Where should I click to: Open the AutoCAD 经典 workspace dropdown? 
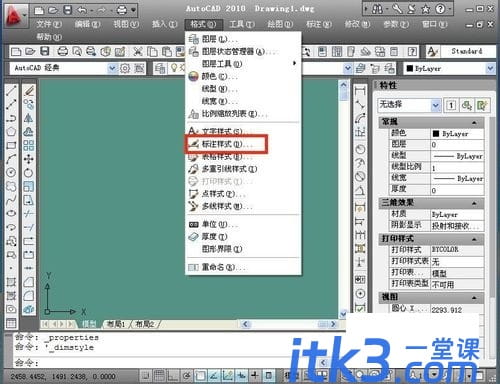pos(112,68)
